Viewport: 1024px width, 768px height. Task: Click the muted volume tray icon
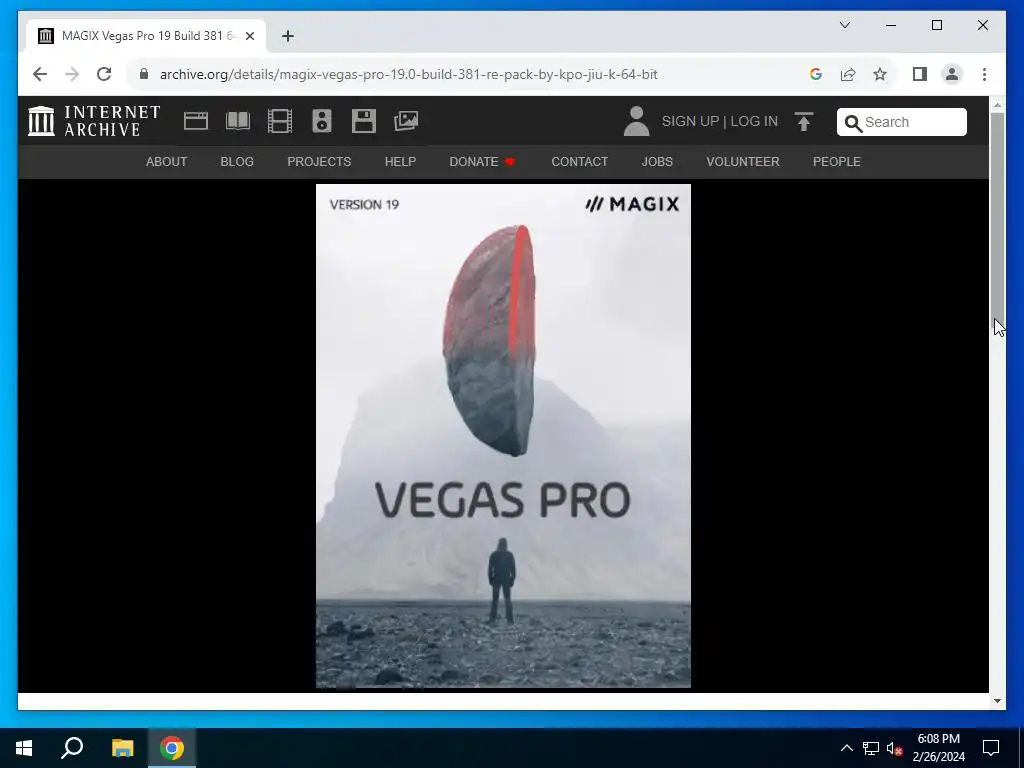(894, 748)
